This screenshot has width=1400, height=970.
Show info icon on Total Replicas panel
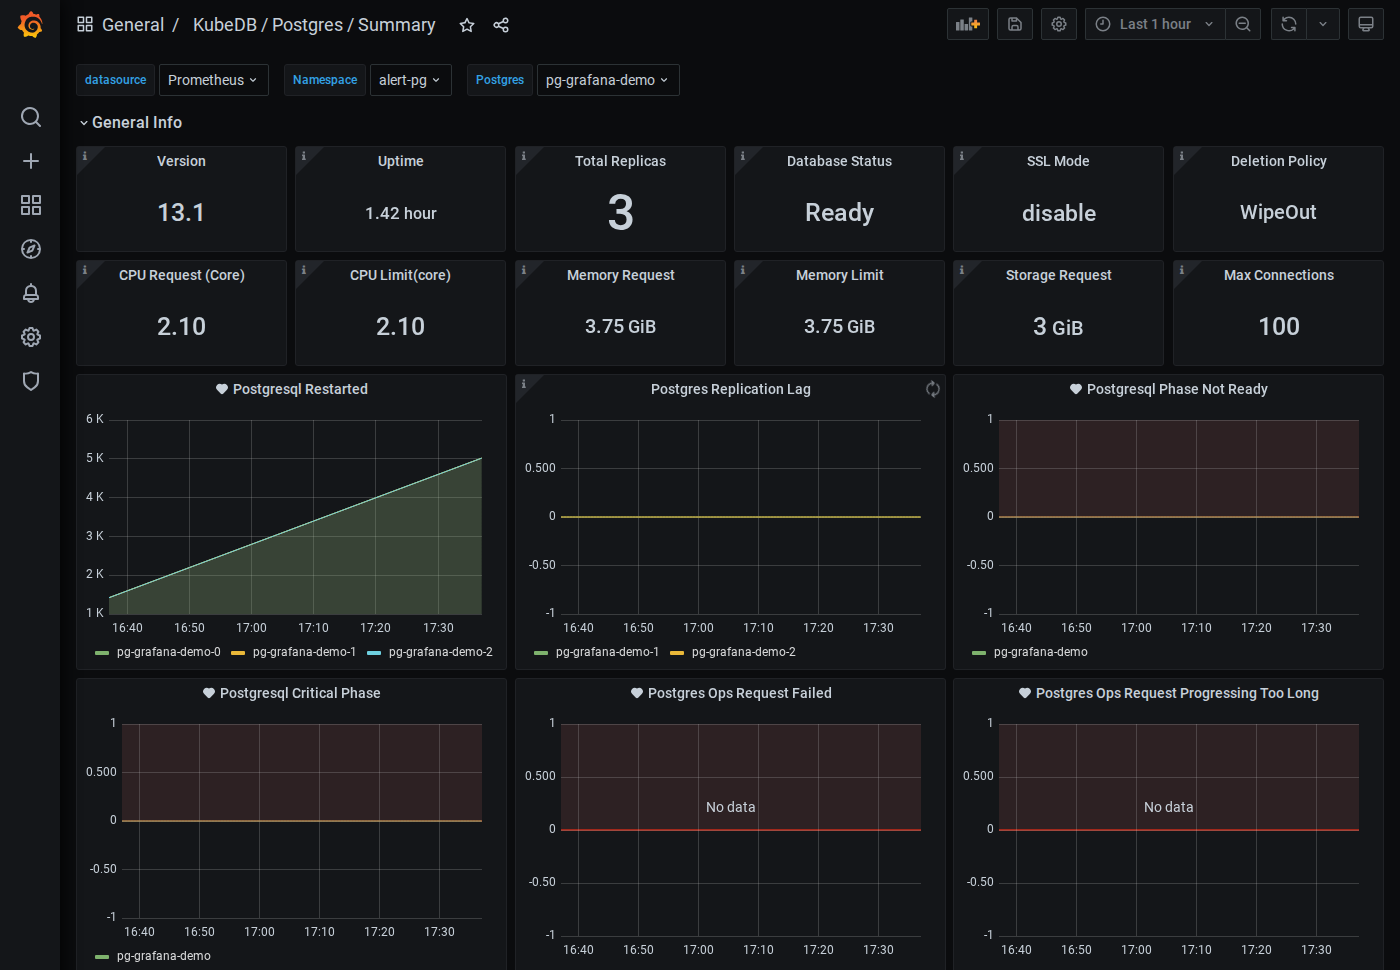click(x=524, y=156)
